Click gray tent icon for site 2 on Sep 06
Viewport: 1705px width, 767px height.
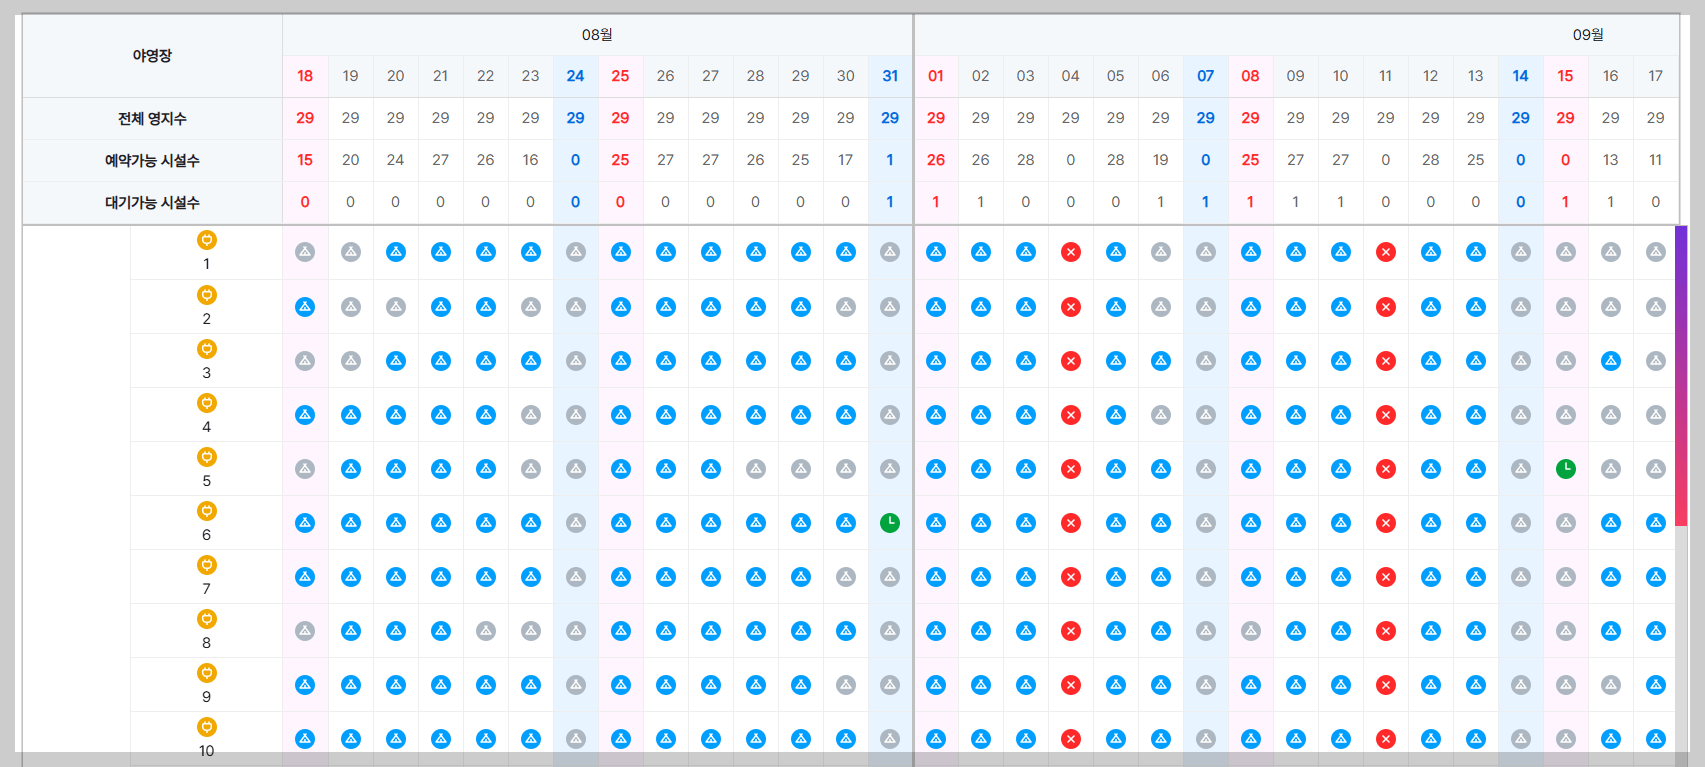[x=1161, y=307]
